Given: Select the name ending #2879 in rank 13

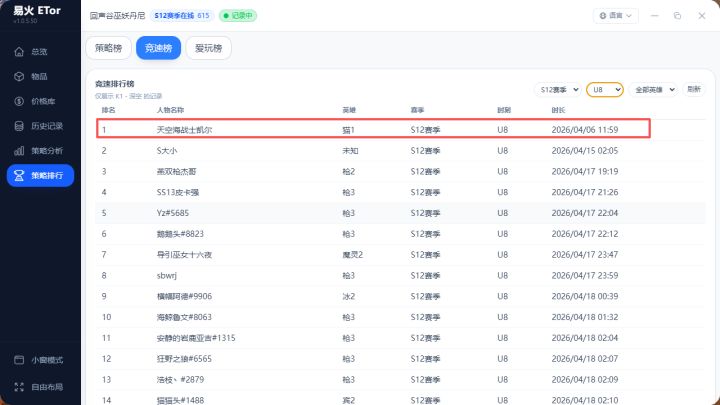Looking at the screenshot, I should coord(180,380).
